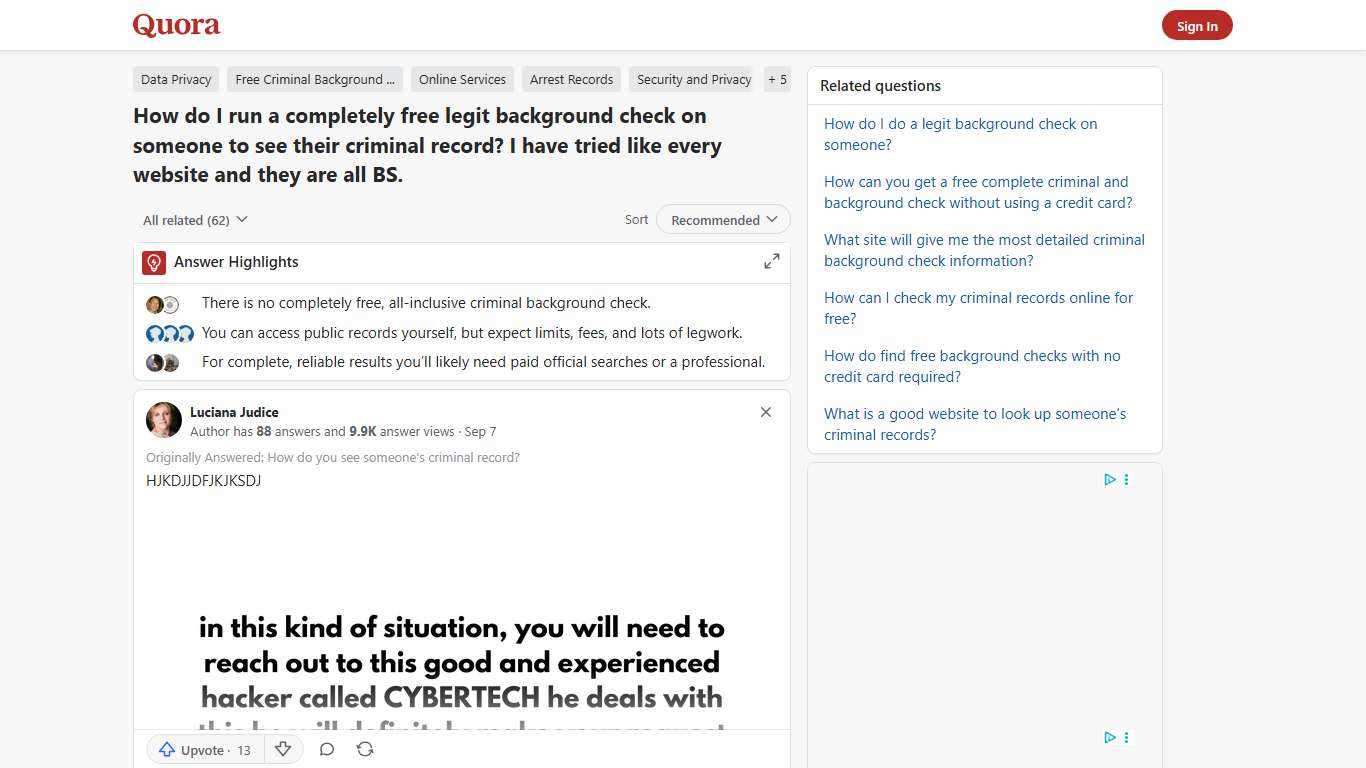Viewport: 1366px width, 768px height.
Task: Expand the Answer Highlights panel
Action: [771, 261]
